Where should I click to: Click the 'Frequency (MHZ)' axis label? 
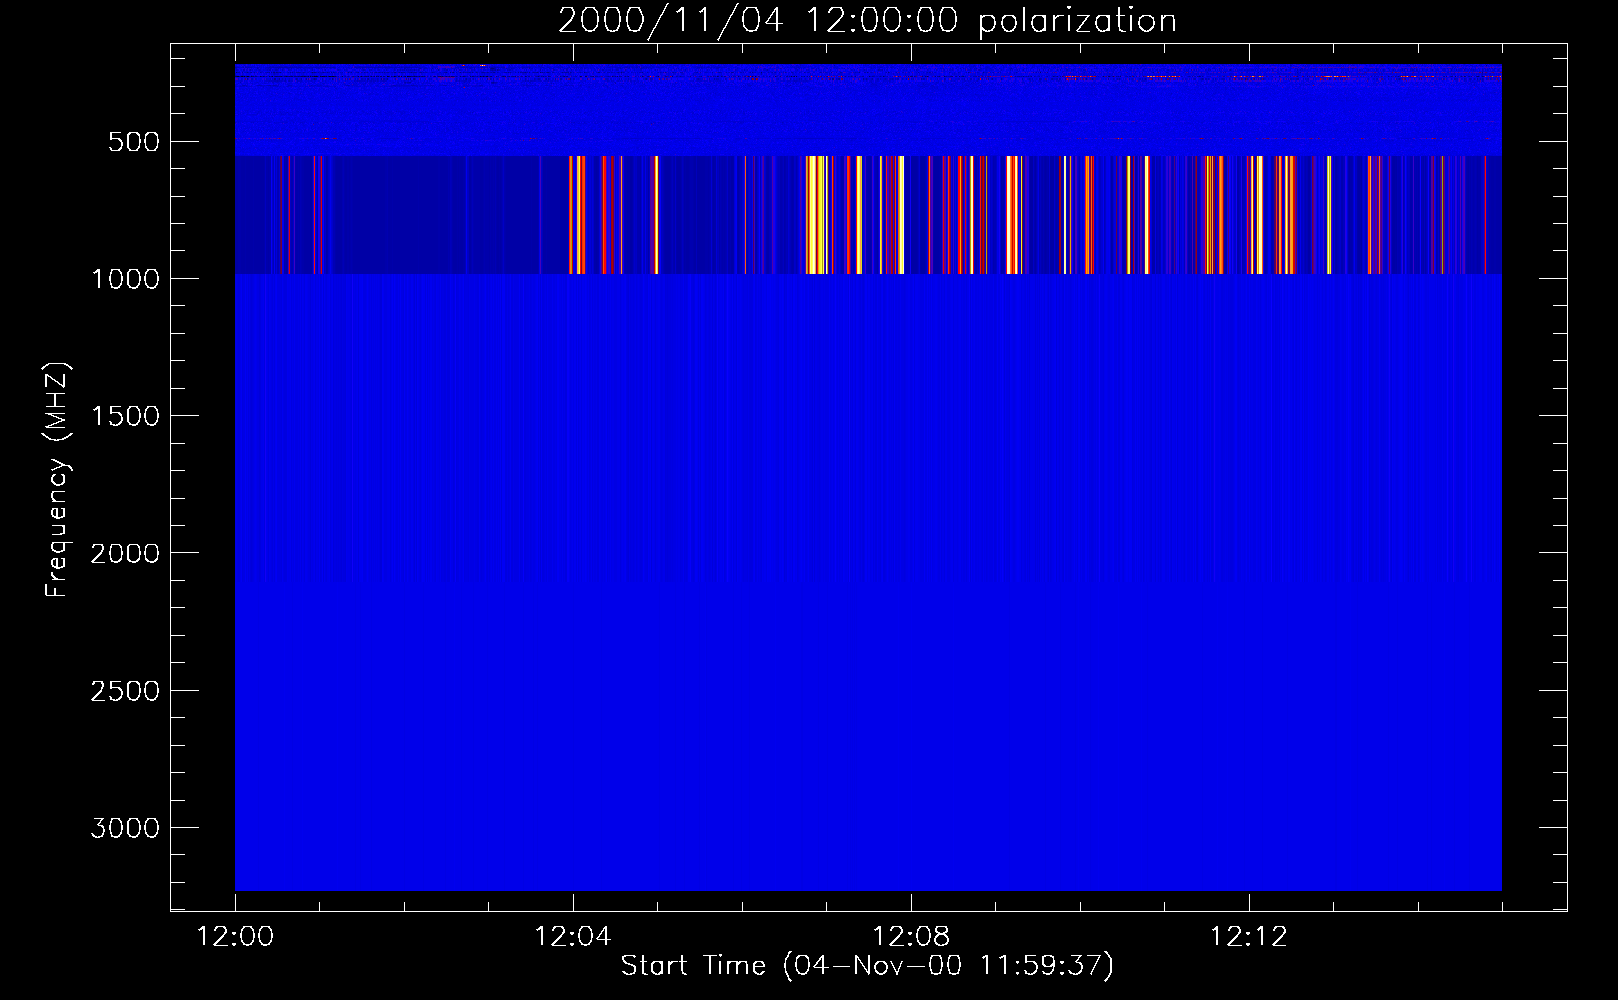57,480
